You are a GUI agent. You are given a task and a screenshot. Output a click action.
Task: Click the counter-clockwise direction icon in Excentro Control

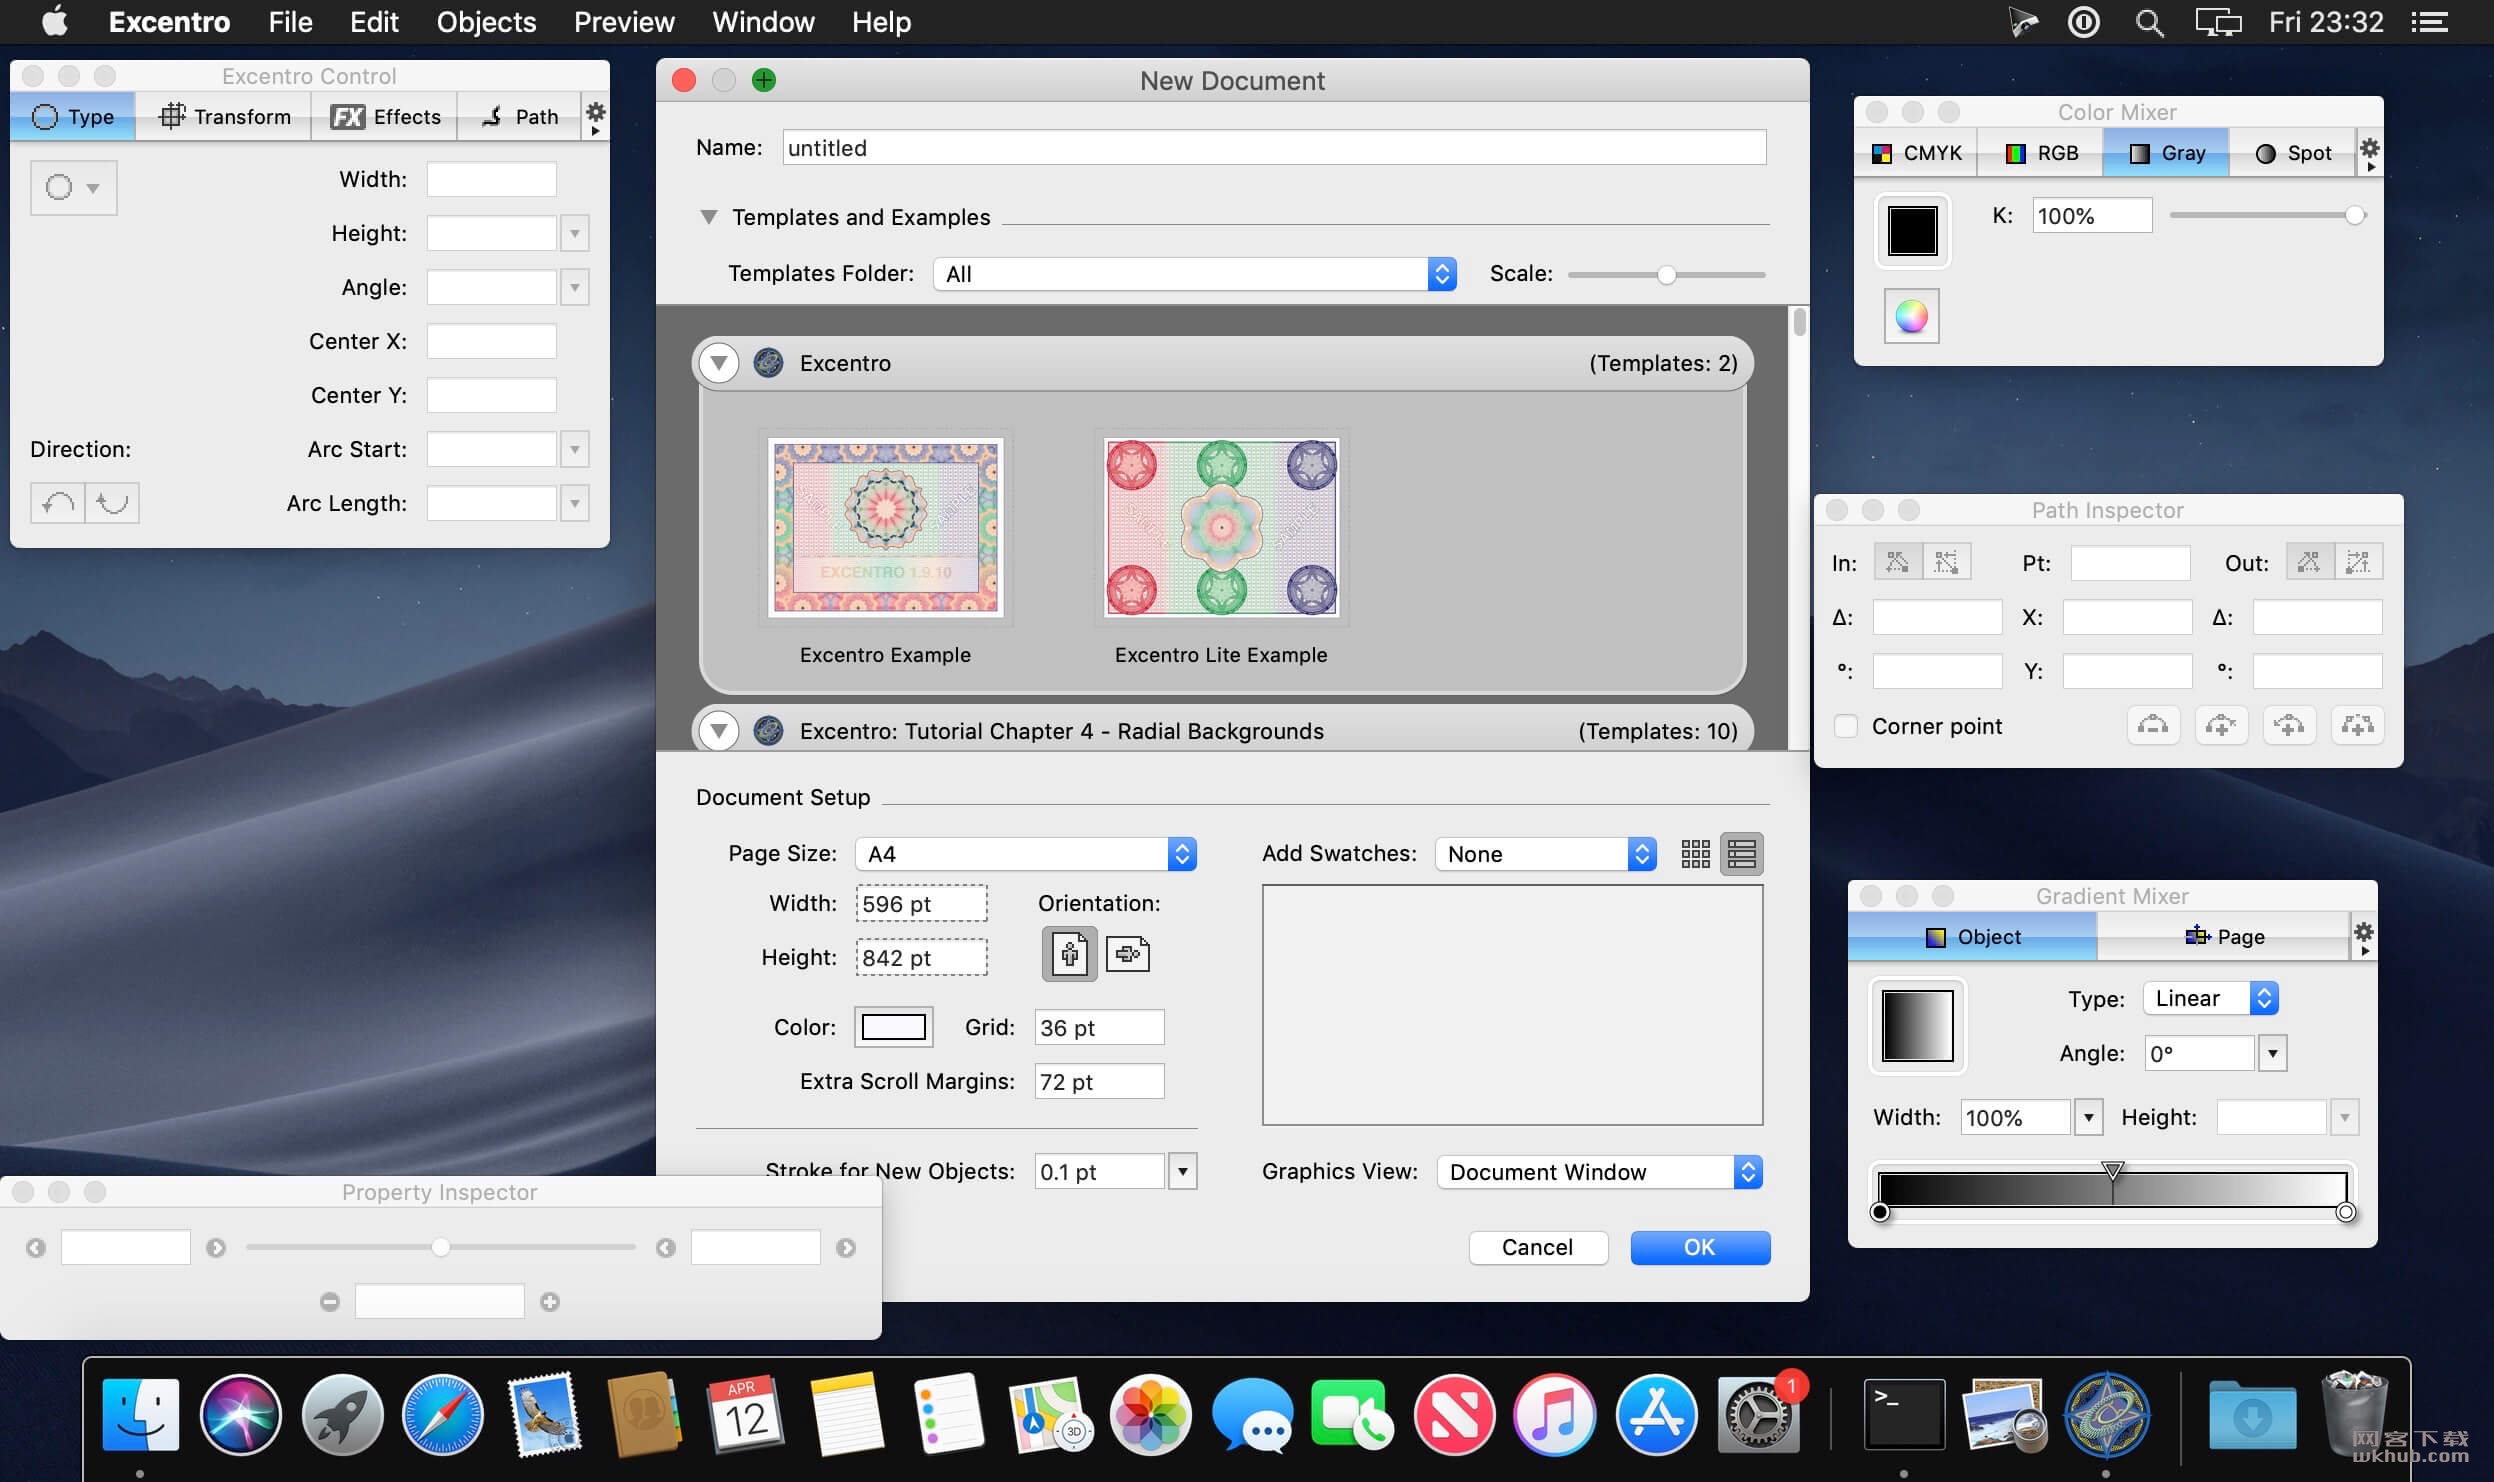click(x=58, y=503)
